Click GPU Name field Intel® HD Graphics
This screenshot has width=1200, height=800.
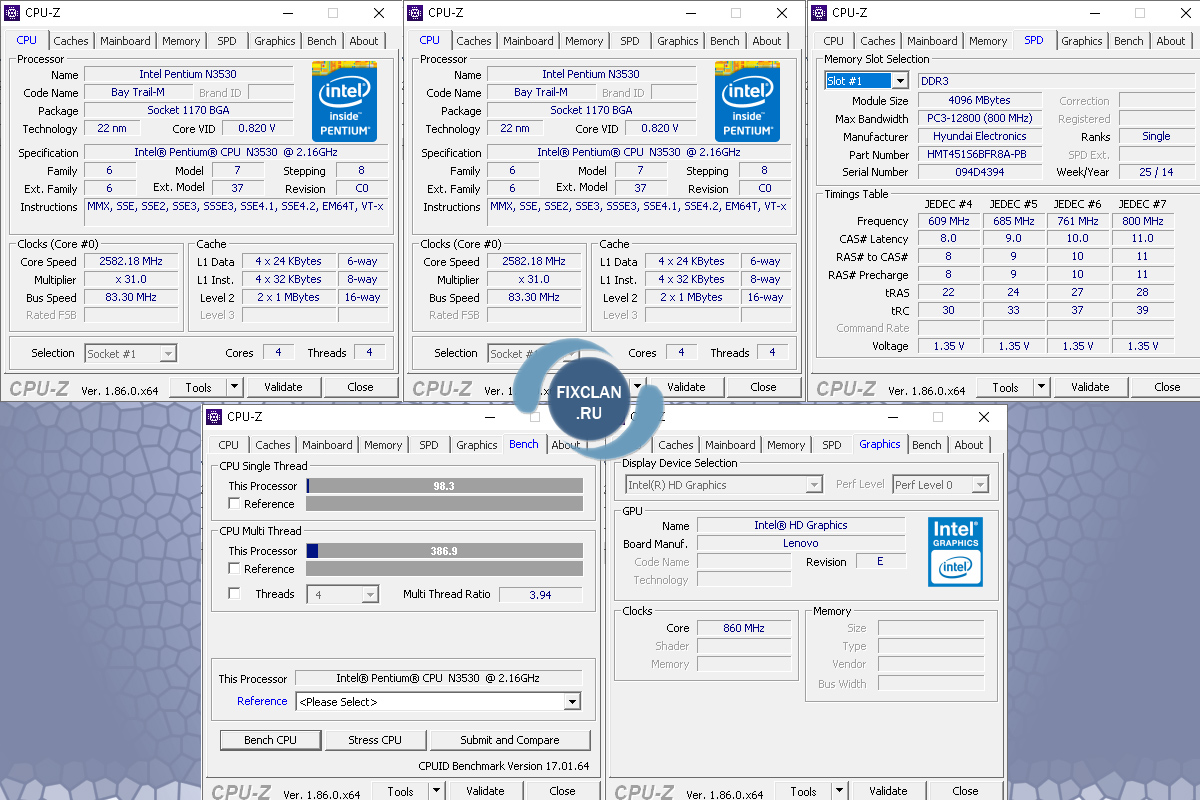[x=801, y=525]
